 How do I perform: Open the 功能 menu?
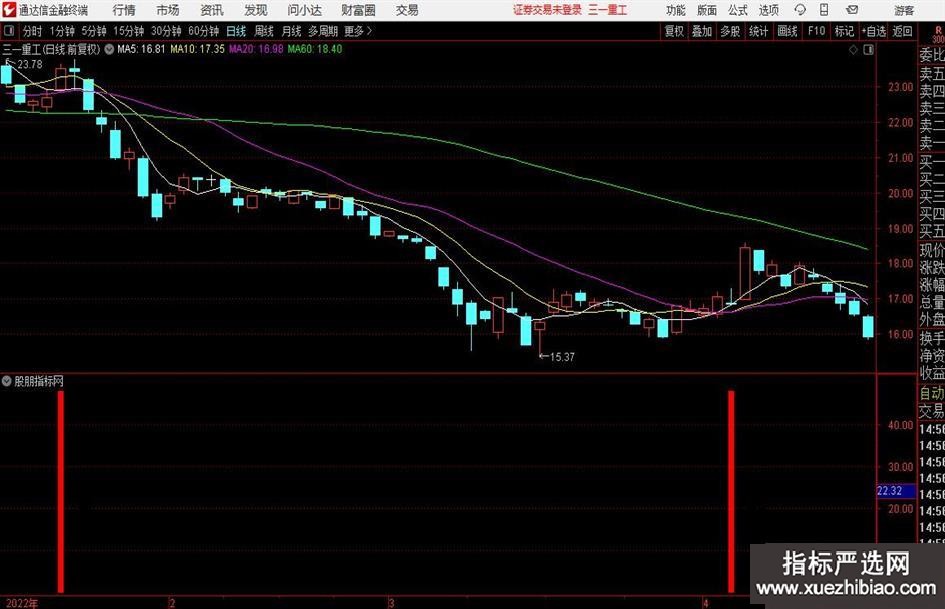click(x=676, y=10)
